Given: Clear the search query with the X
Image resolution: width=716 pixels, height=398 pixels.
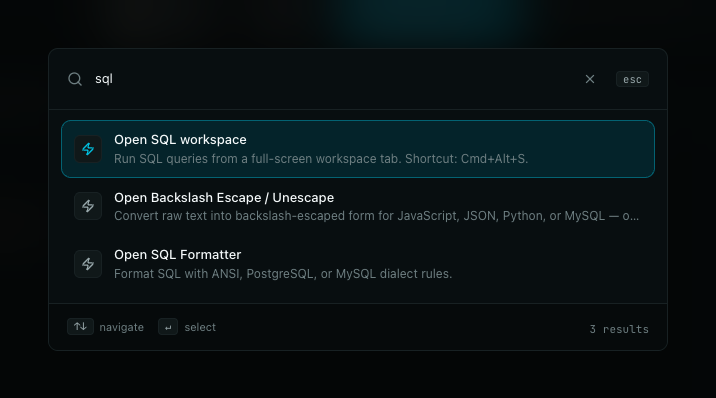Looking at the screenshot, I should [590, 79].
